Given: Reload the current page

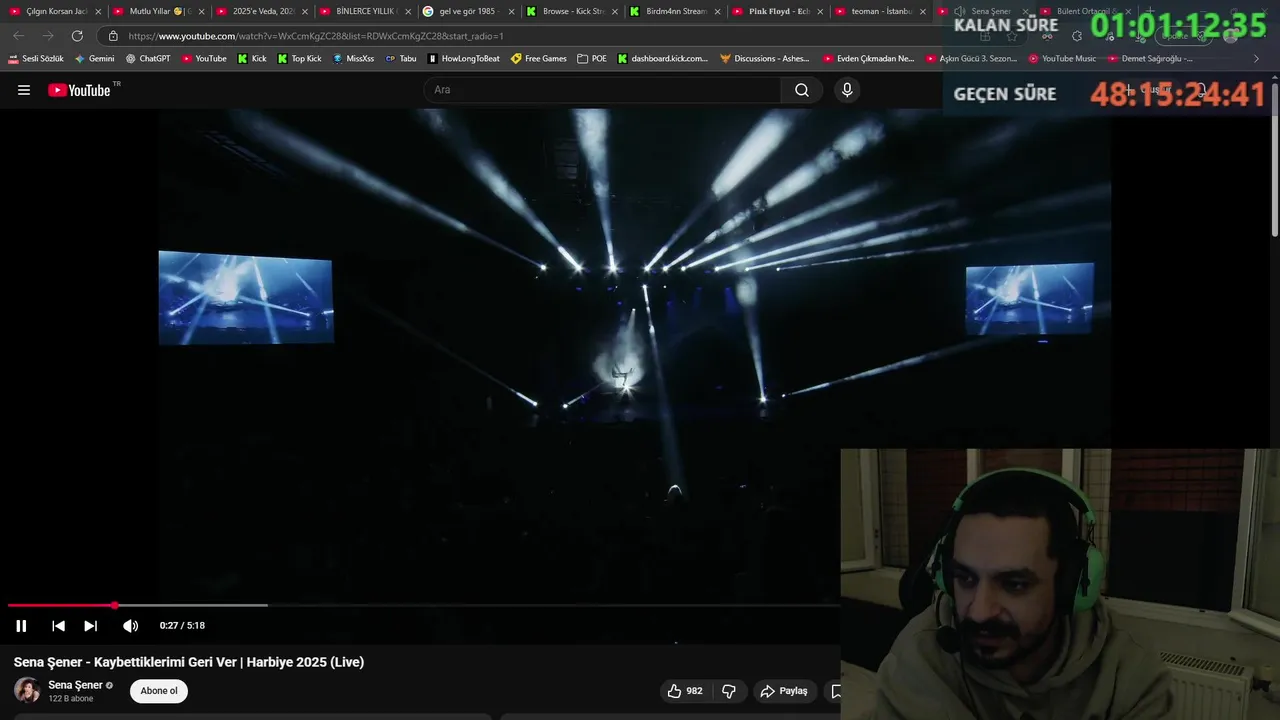Looking at the screenshot, I should coord(77,36).
